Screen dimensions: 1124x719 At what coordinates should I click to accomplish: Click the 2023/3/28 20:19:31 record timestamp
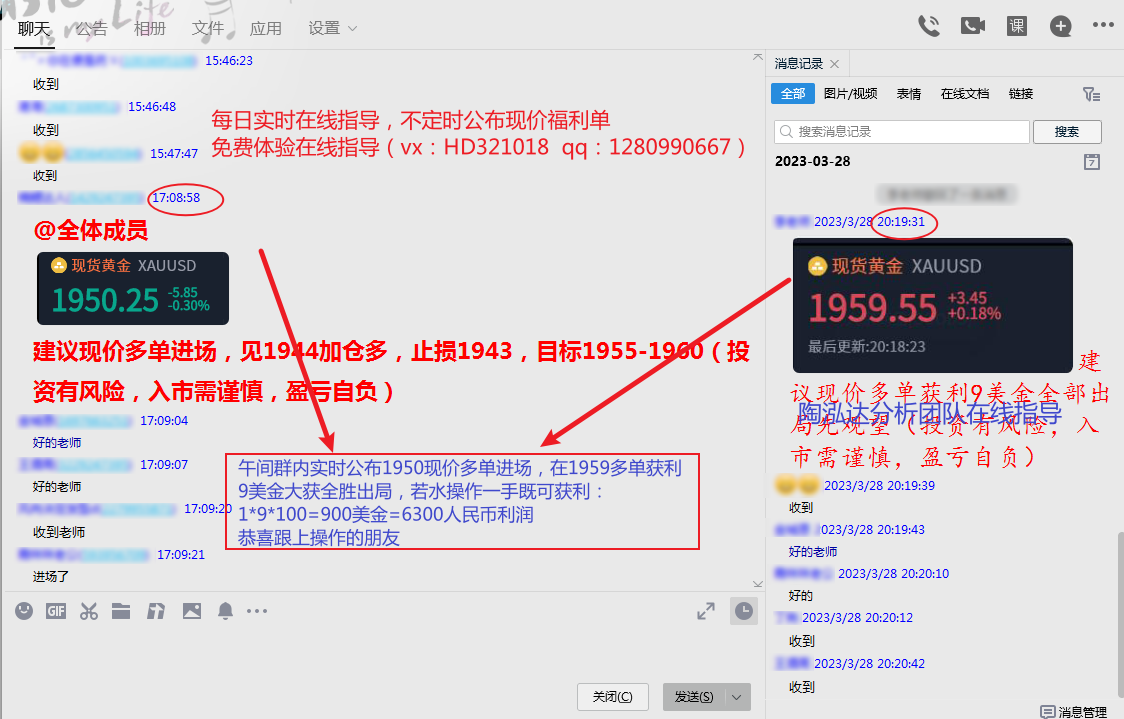pos(870,222)
